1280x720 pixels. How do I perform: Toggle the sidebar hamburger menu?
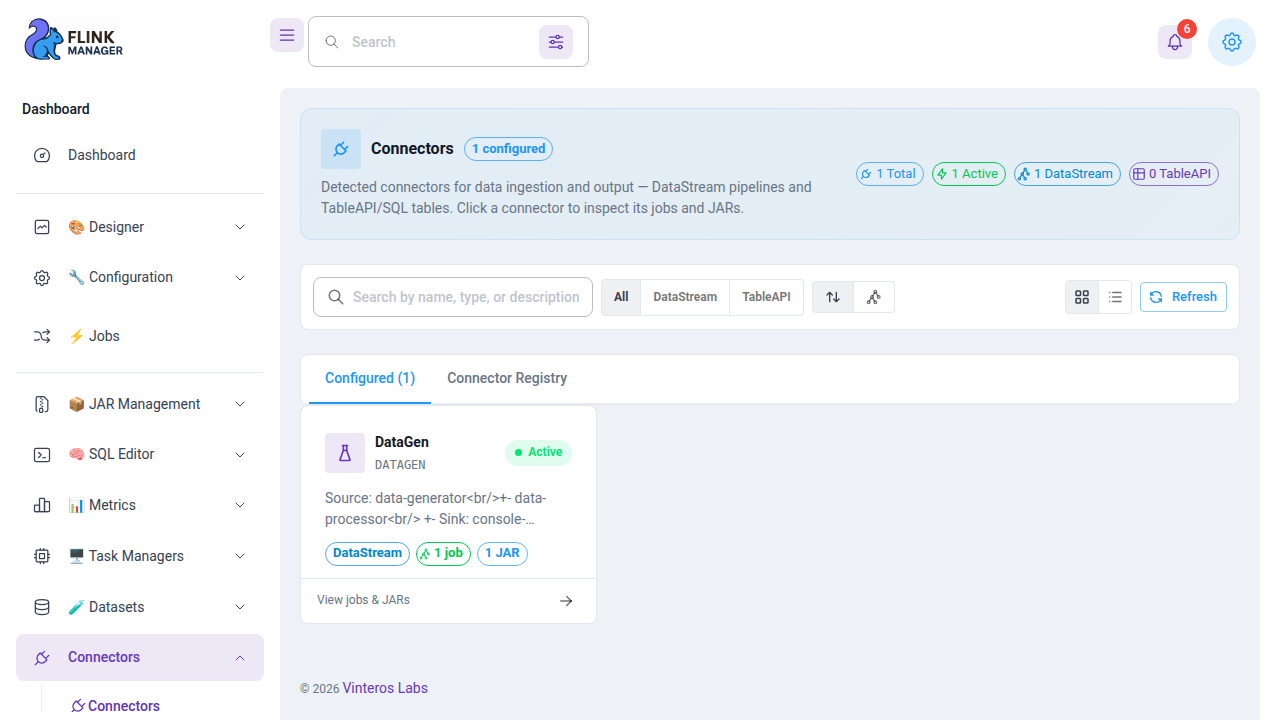(287, 35)
